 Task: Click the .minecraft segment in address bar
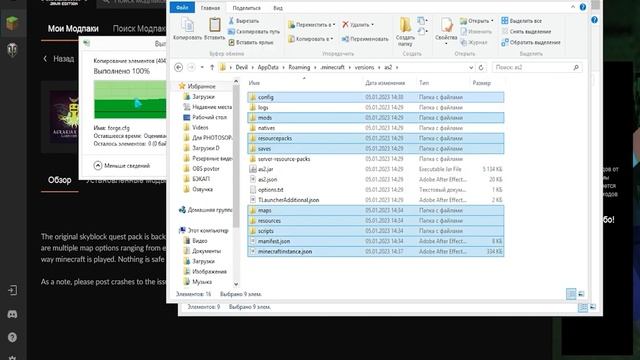pyautogui.click(x=333, y=67)
